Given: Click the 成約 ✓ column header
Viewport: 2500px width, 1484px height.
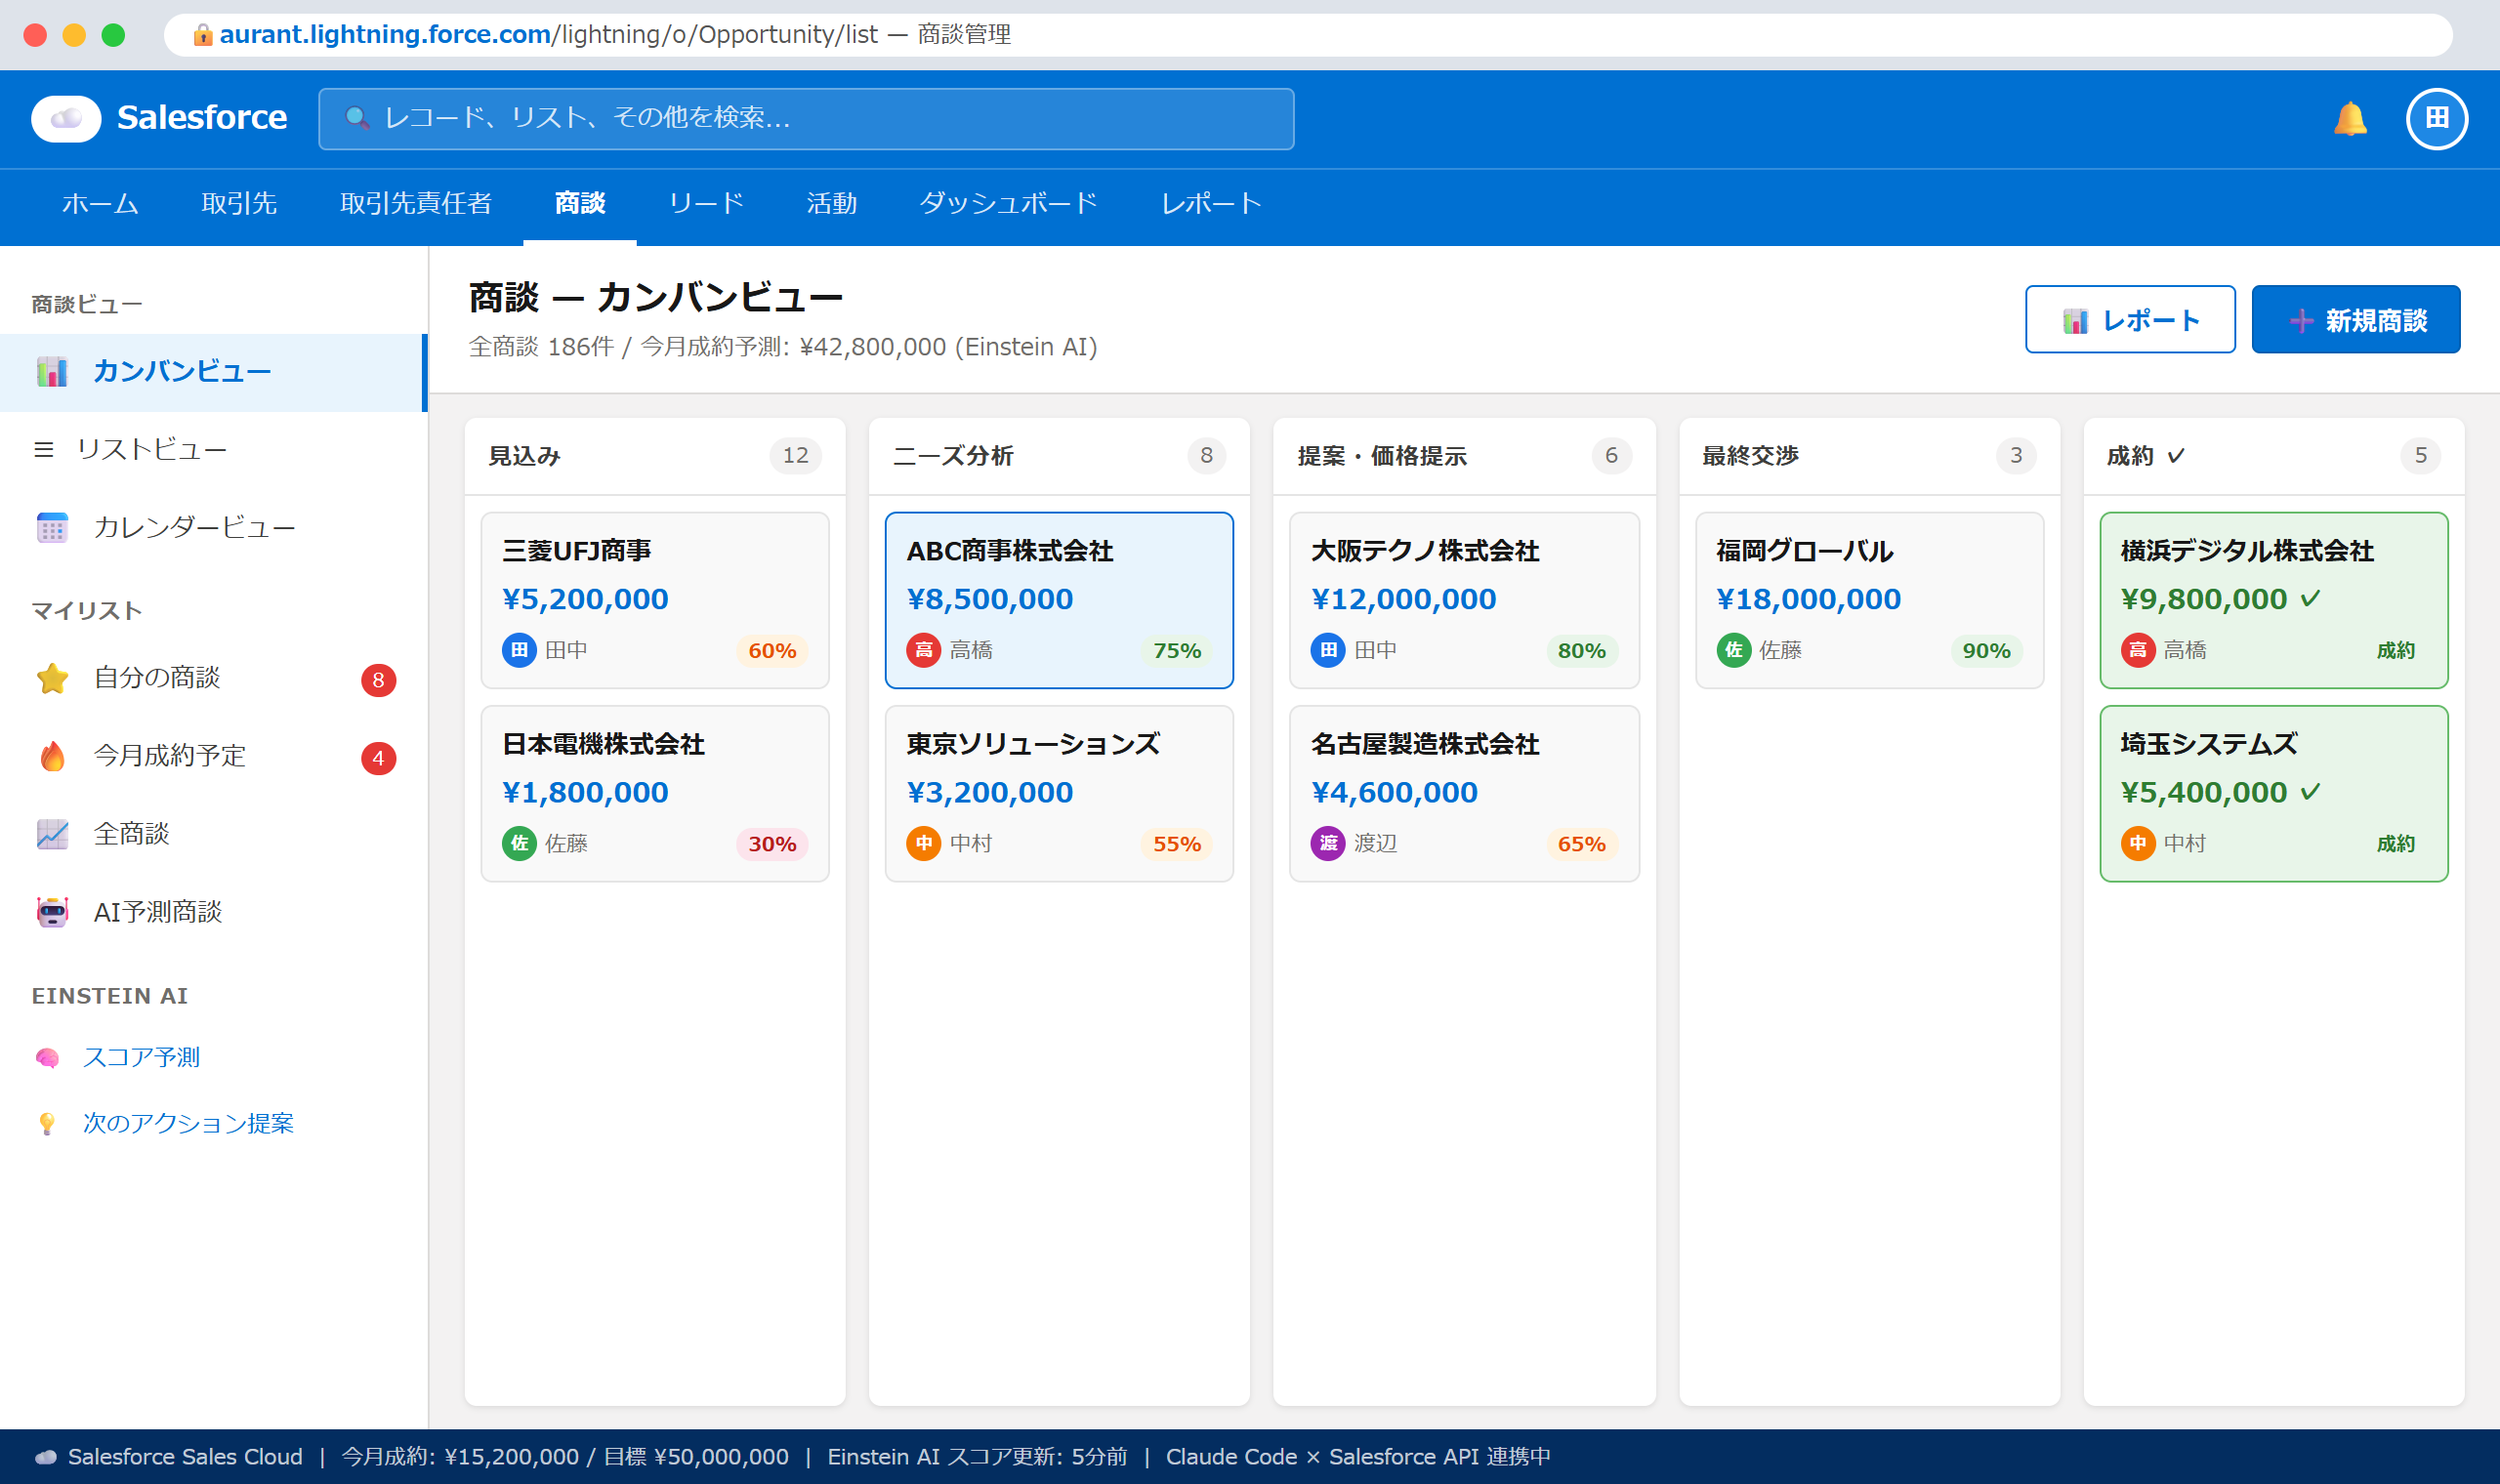Looking at the screenshot, I should pos(2273,456).
